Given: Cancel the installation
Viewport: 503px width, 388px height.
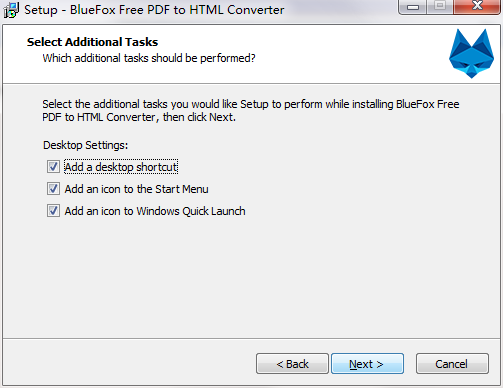Looking at the screenshot, I should point(452,364).
